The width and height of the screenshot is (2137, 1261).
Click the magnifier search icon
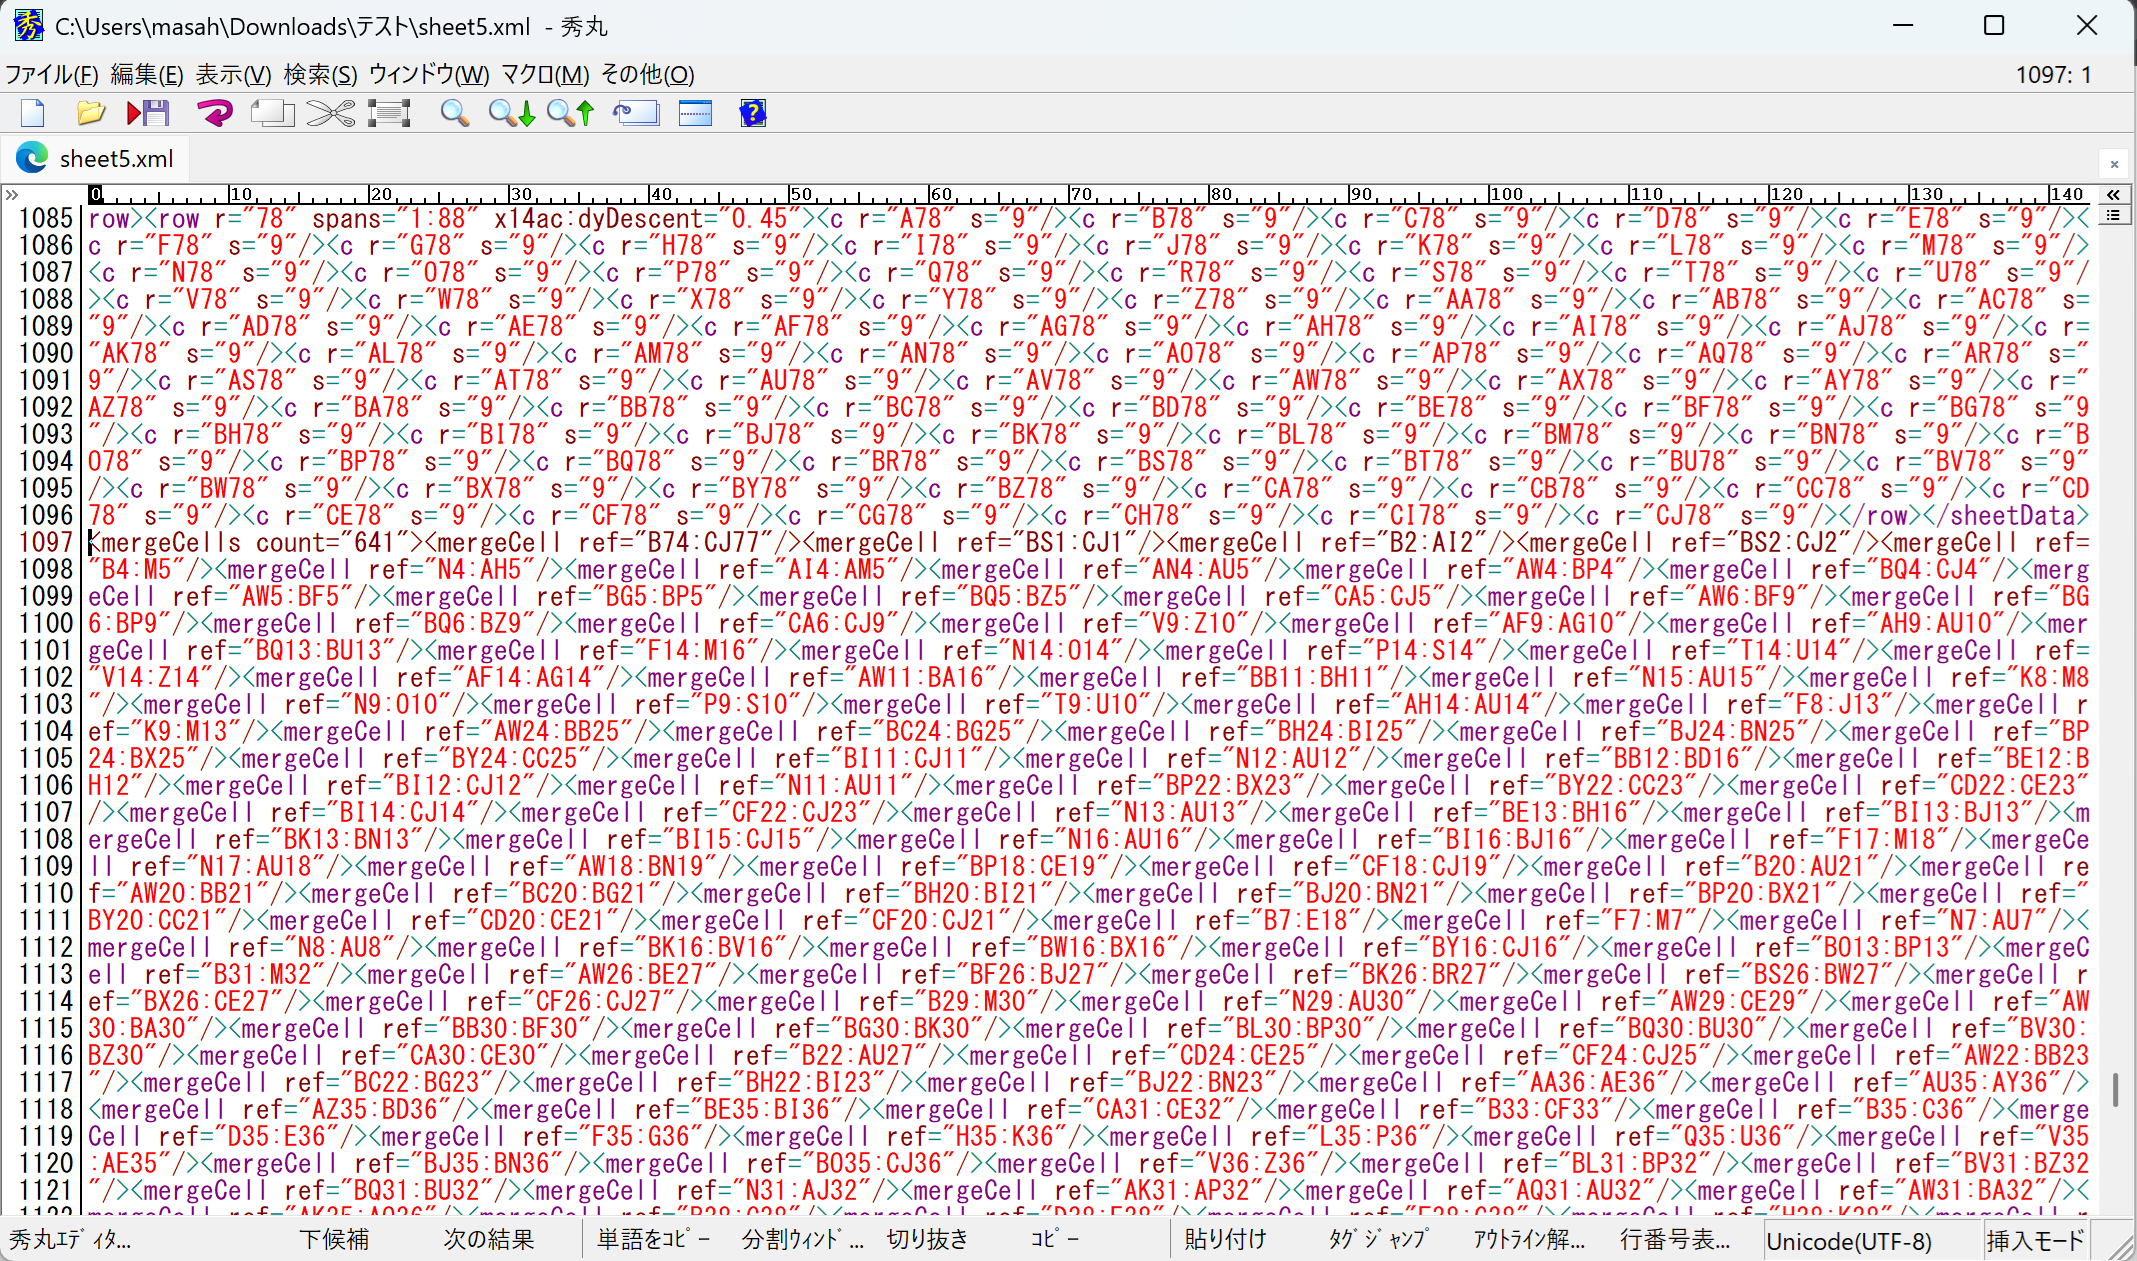[x=455, y=113]
